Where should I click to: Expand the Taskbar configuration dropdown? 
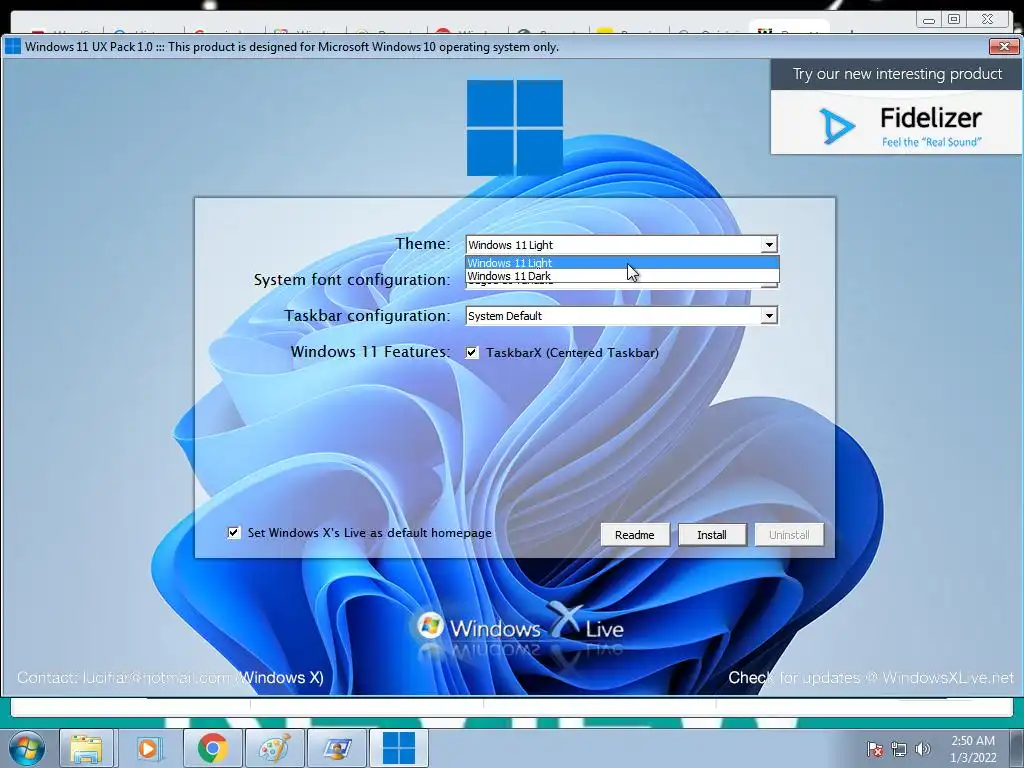tap(769, 316)
